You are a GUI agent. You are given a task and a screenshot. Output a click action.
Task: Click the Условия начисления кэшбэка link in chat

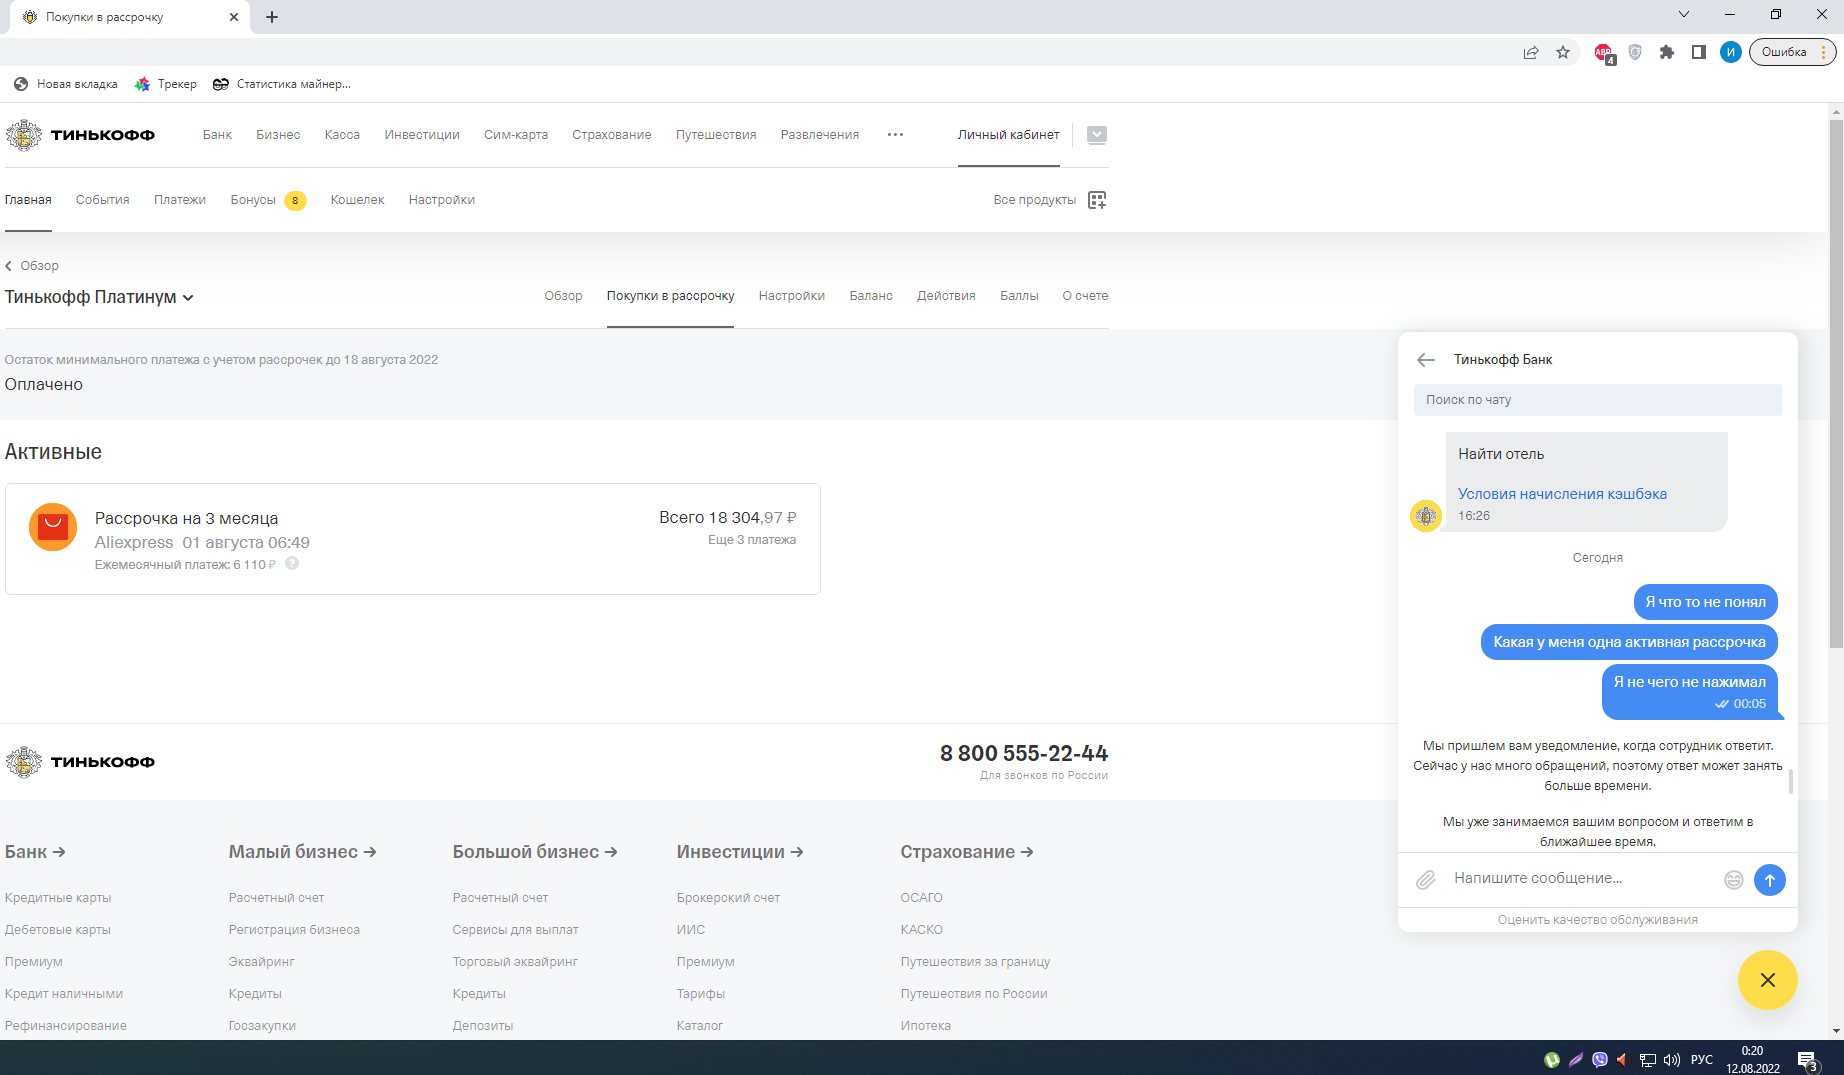1562,494
